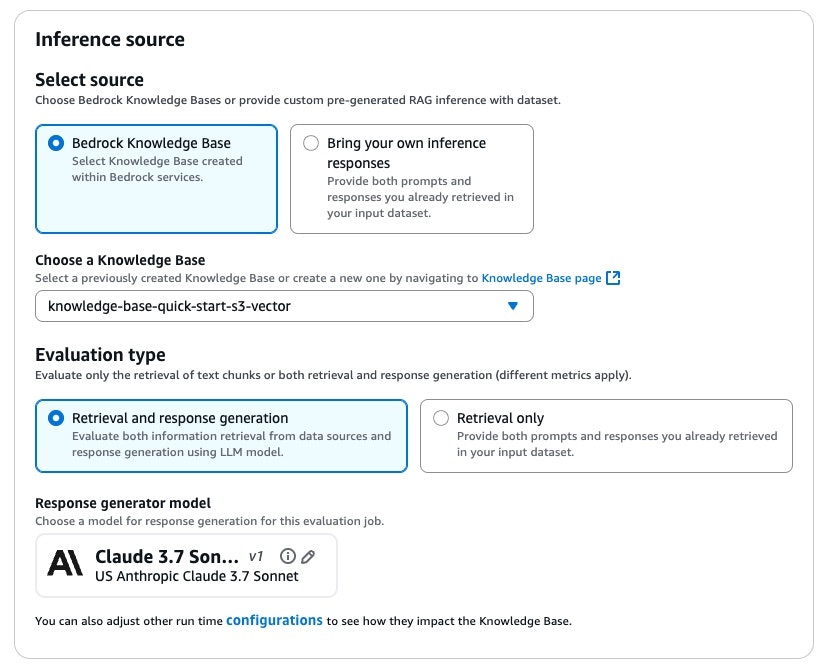Choose the Bring your own inference responses radio
Viewport: 830px width, 668px height.
[x=311, y=143]
